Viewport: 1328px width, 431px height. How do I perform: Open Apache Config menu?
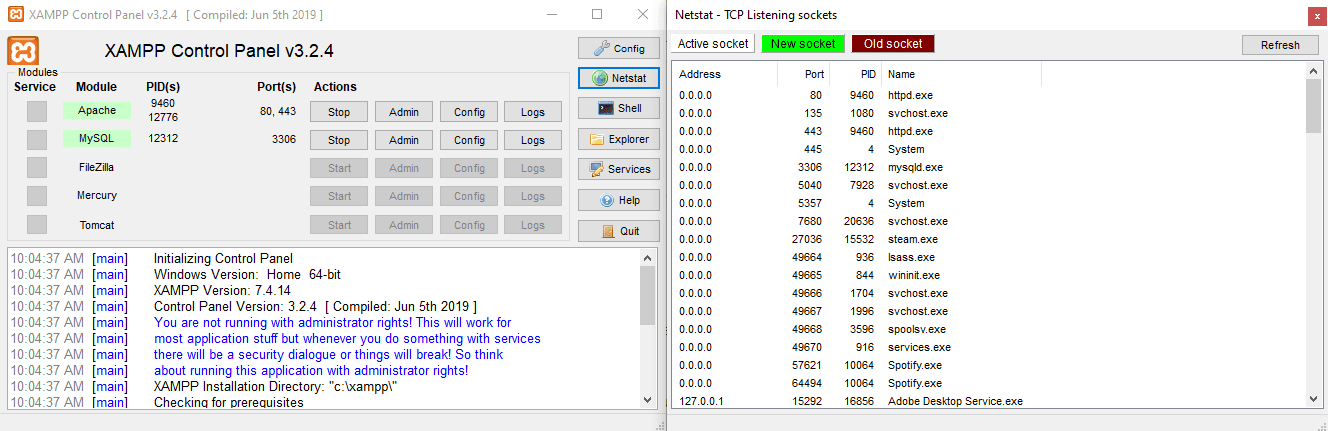pyautogui.click(x=469, y=112)
